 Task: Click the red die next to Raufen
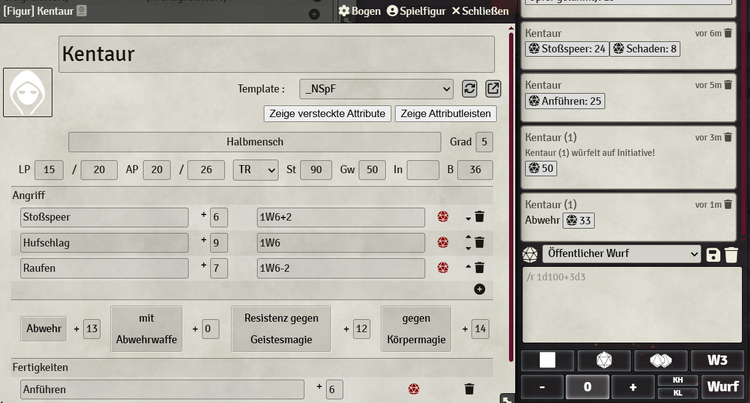(443, 268)
